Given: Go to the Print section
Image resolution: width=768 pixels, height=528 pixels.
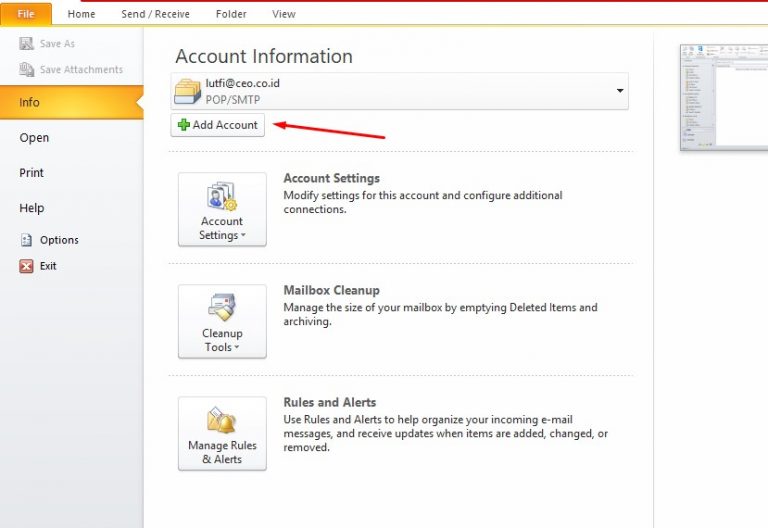Looking at the screenshot, I should [31, 172].
